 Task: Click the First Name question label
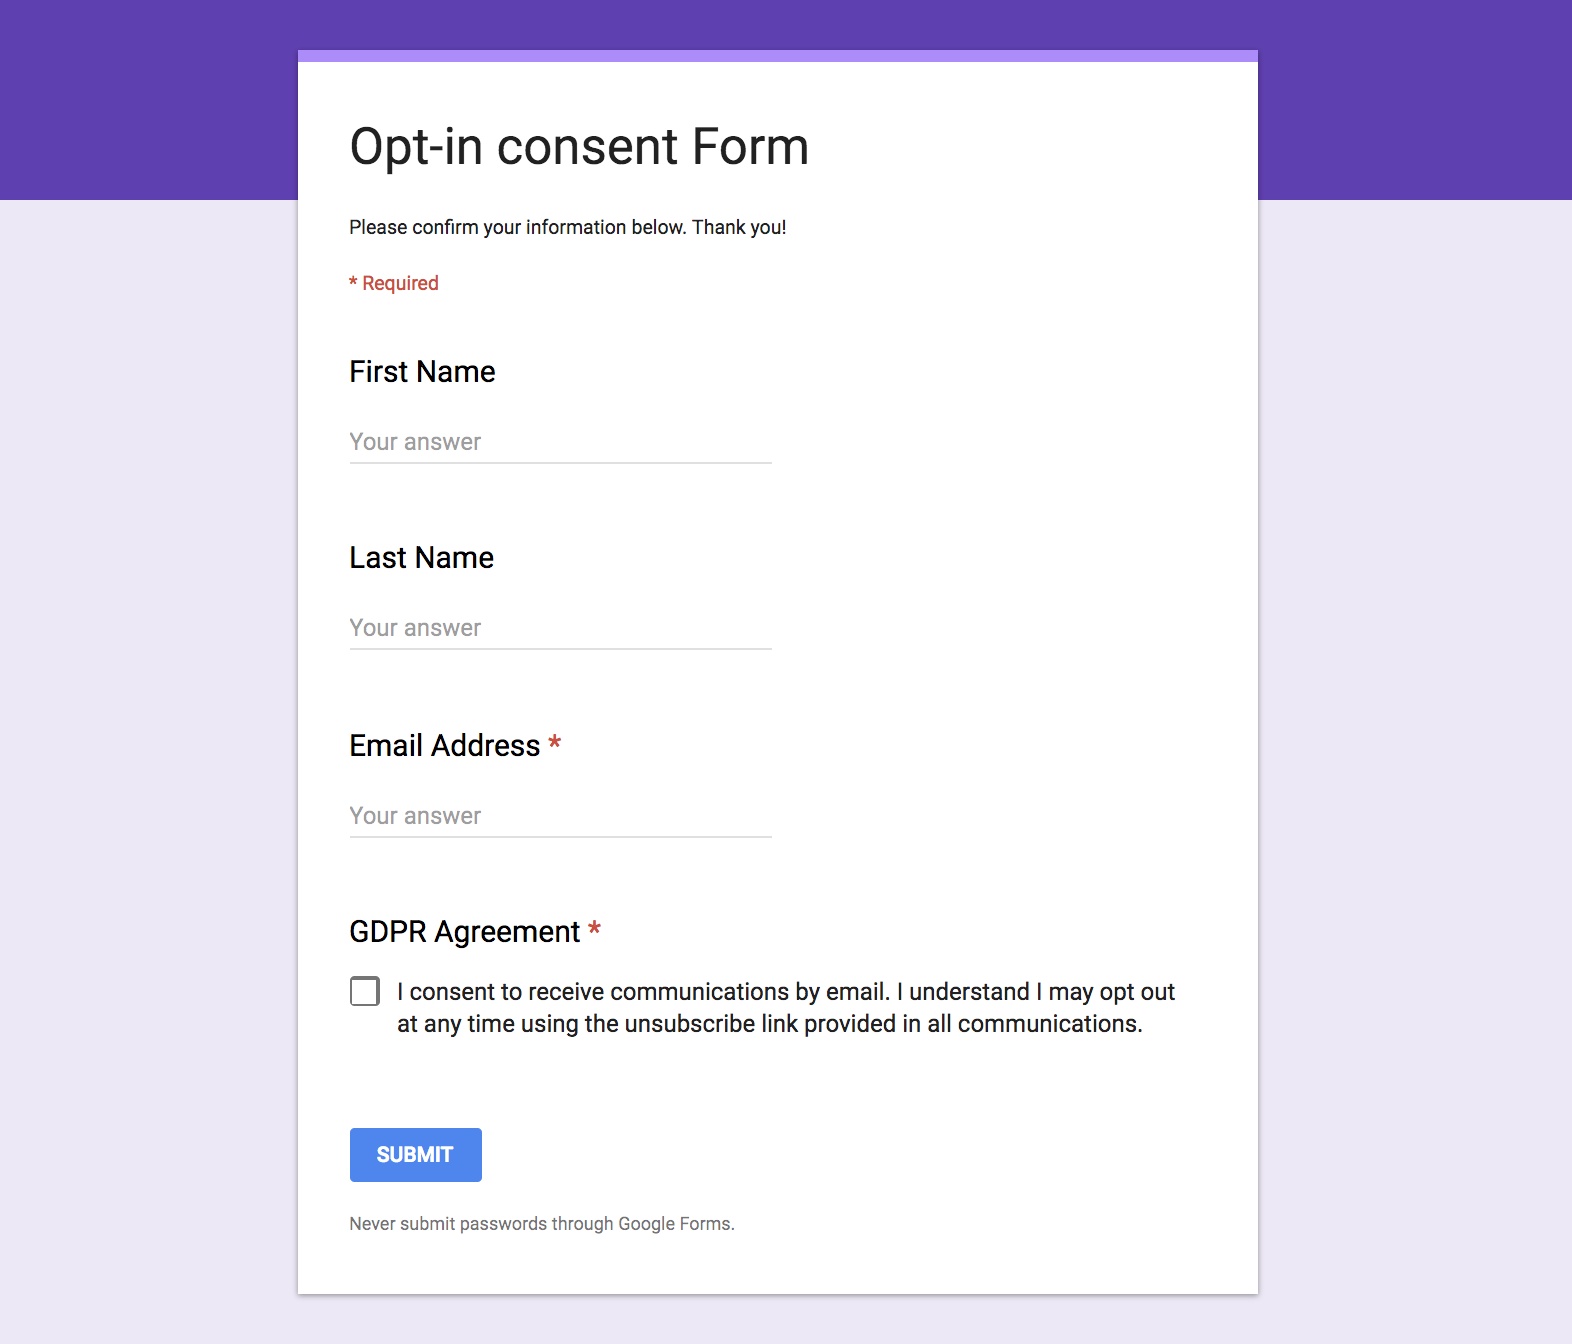421,371
